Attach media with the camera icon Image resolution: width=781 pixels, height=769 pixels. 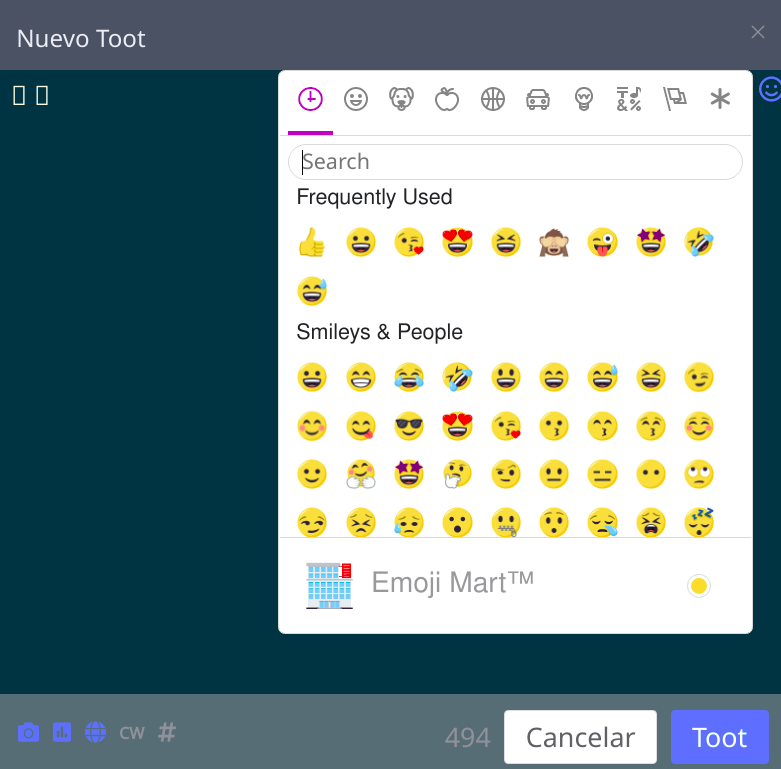click(x=28, y=733)
